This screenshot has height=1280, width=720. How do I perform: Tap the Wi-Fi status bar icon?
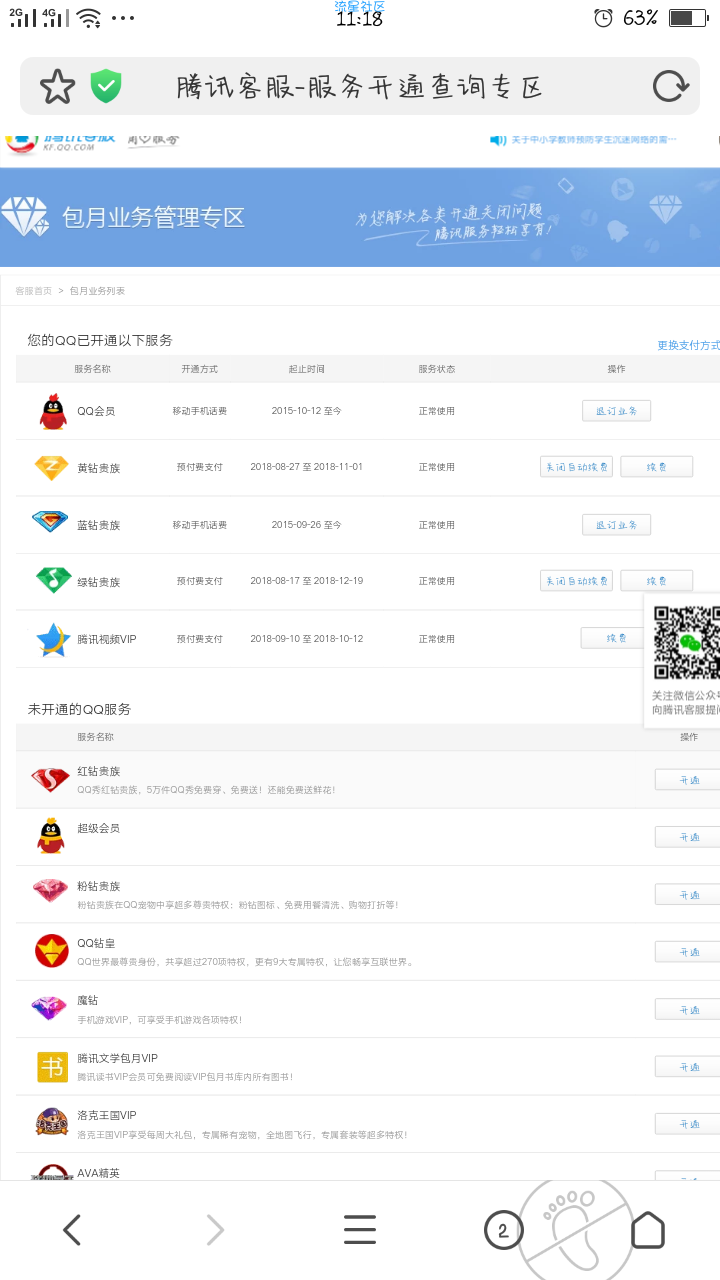click(89, 18)
